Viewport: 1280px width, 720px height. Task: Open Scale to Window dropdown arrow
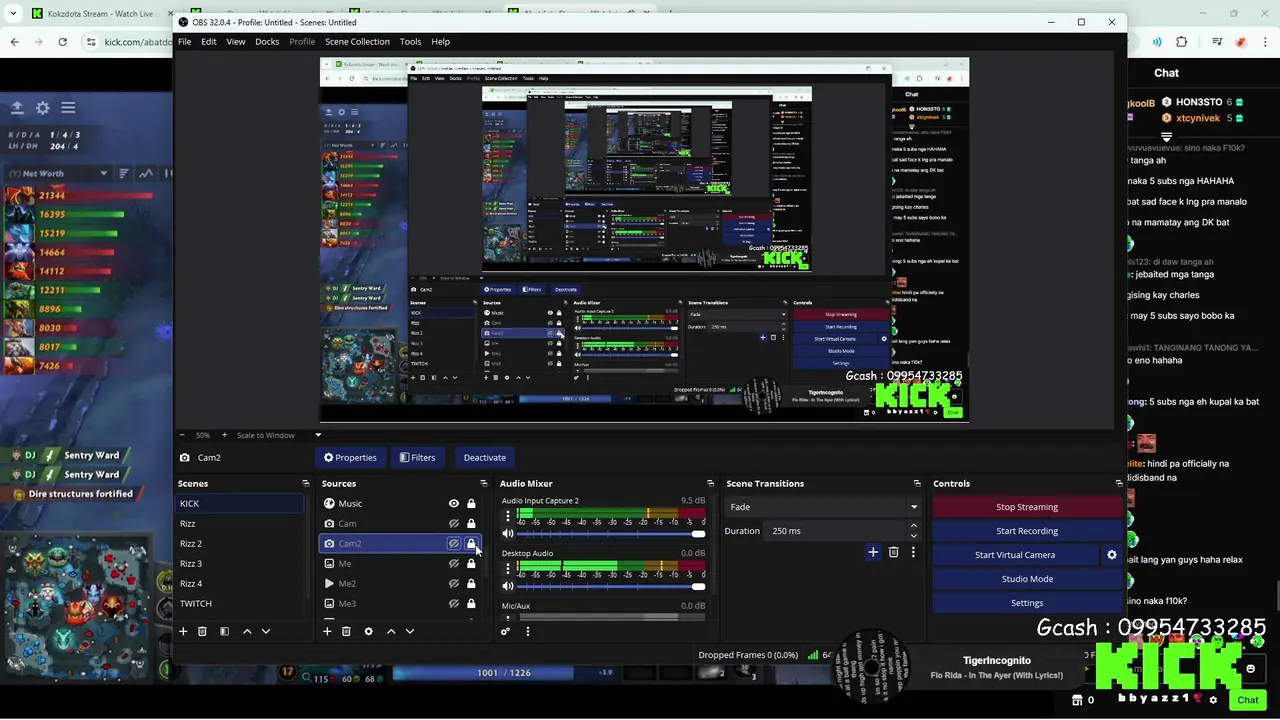pos(318,435)
